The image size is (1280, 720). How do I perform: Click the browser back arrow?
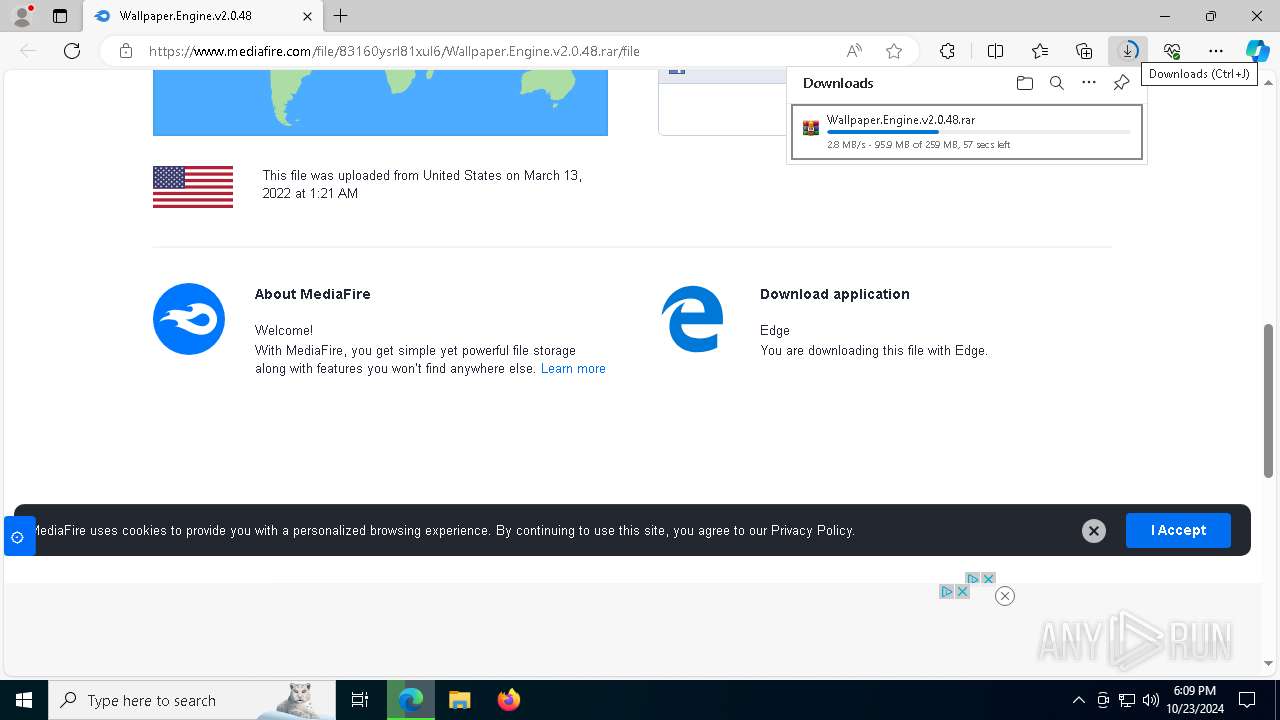28,51
